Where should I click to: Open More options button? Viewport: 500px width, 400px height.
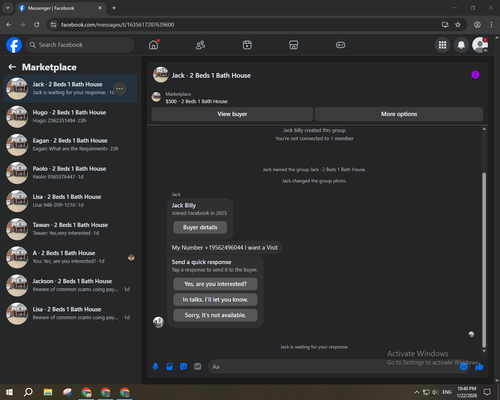click(x=399, y=114)
